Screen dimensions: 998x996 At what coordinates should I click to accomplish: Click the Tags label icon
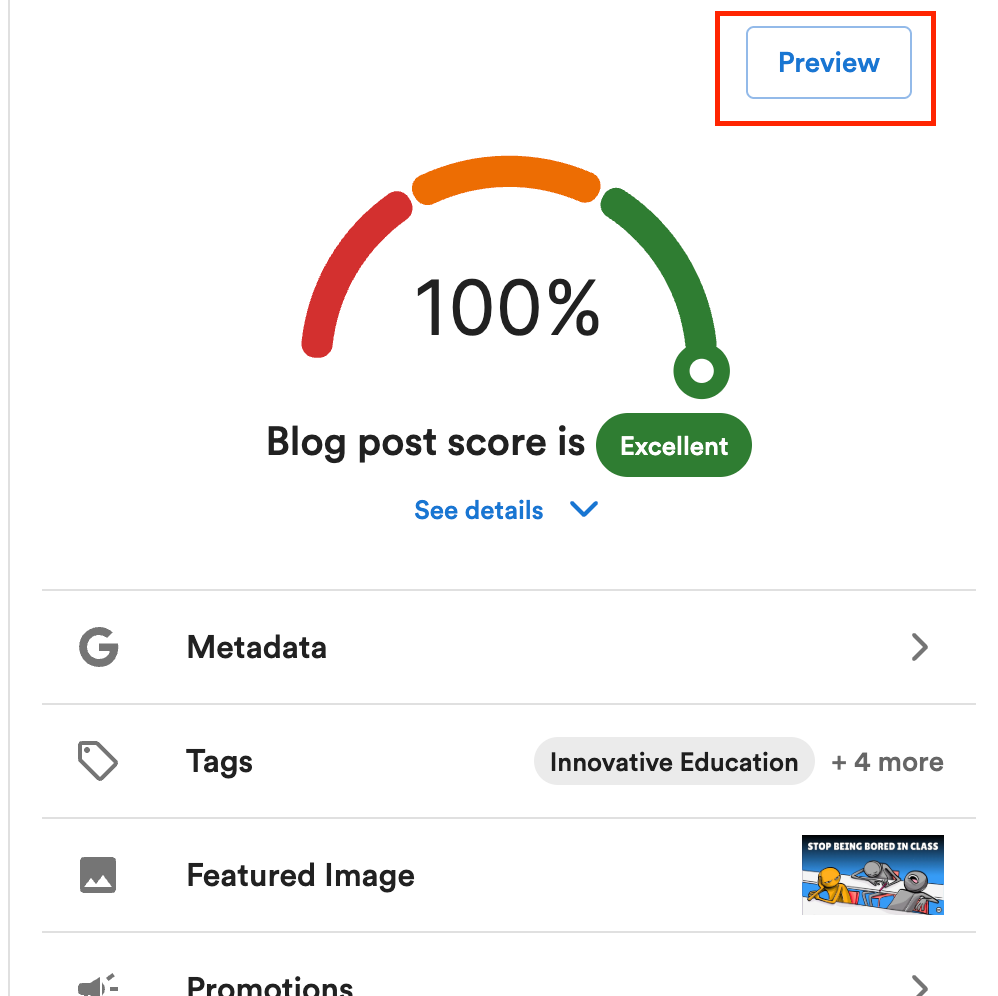click(97, 761)
